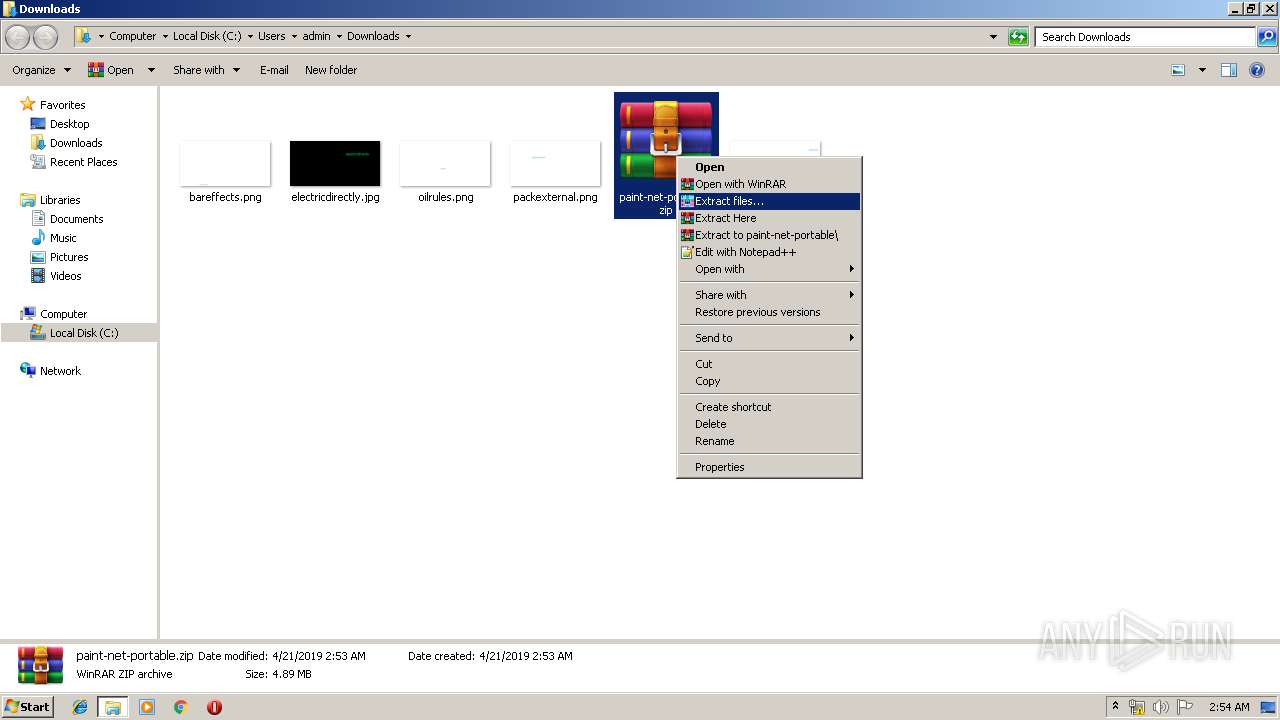Open address bar history dropdown
Screen dimensions: 1280x720
(x=993, y=37)
